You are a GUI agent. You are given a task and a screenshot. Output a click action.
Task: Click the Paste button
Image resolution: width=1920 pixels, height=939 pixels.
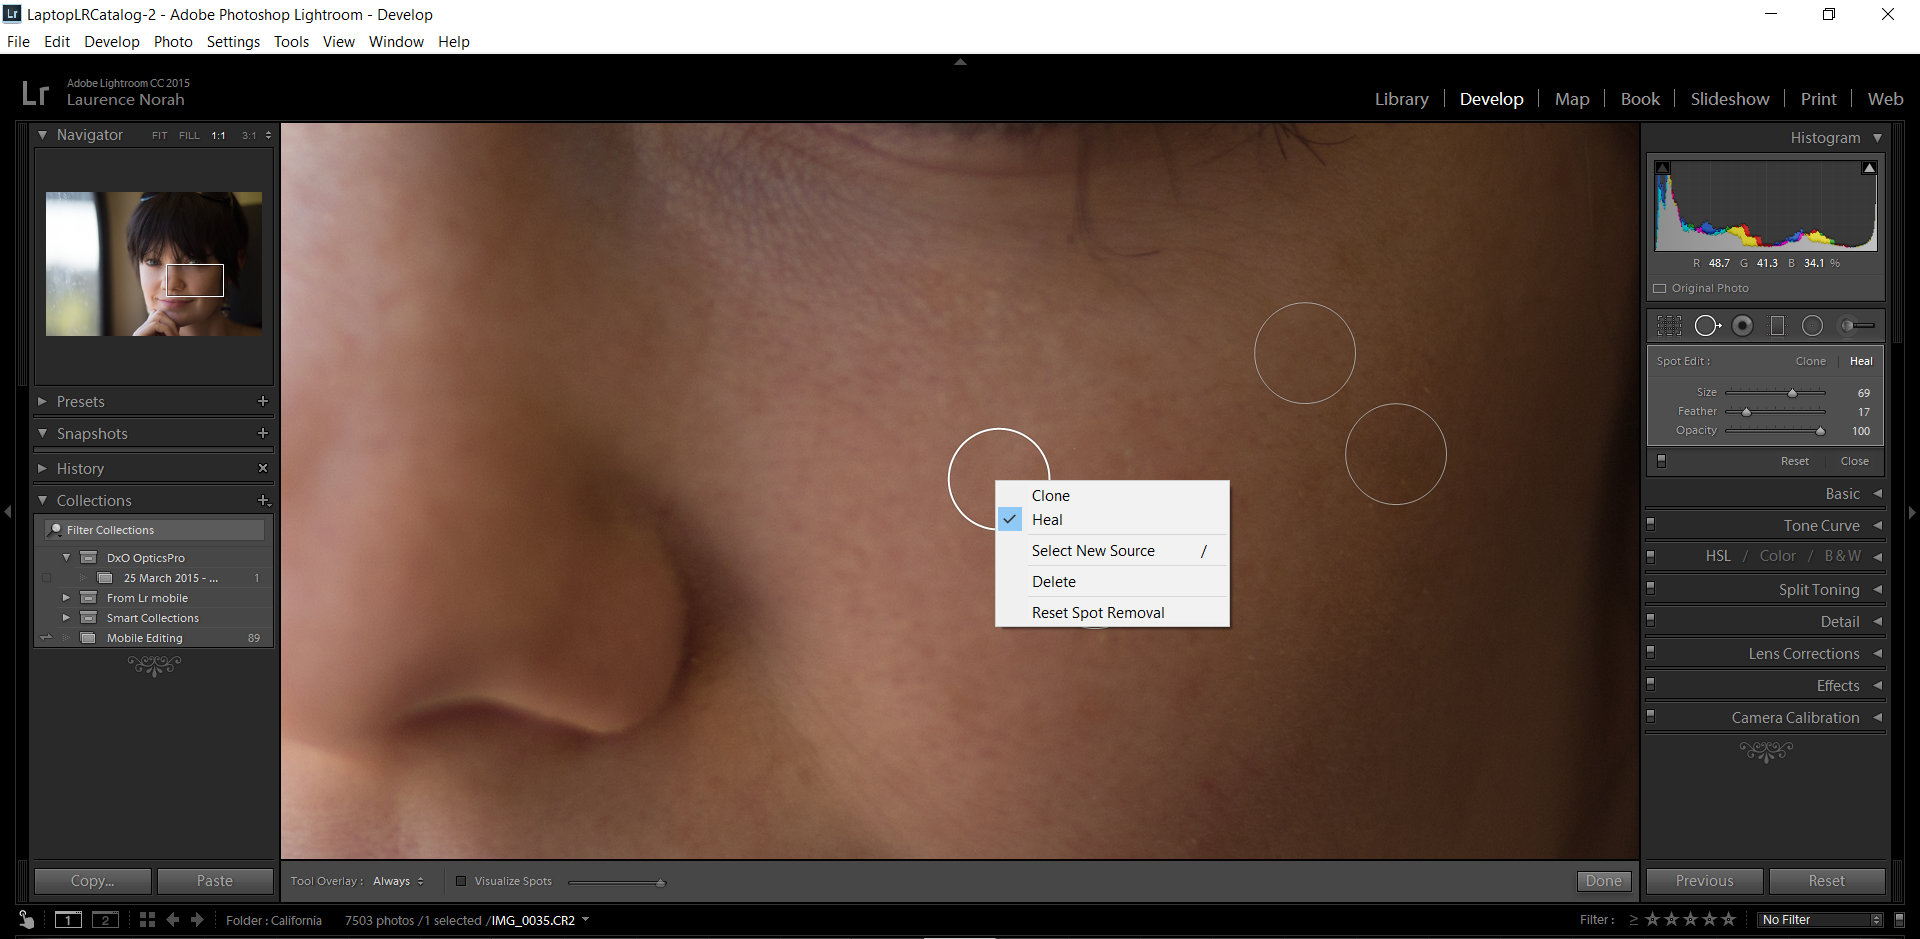tap(215, 881)
